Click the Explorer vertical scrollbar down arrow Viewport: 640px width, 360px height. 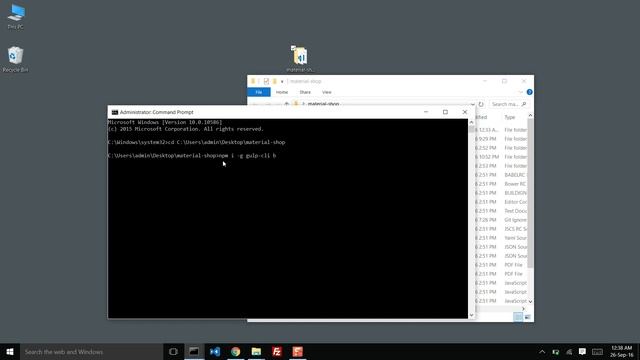pyautogui.click(x=530, y=301)
